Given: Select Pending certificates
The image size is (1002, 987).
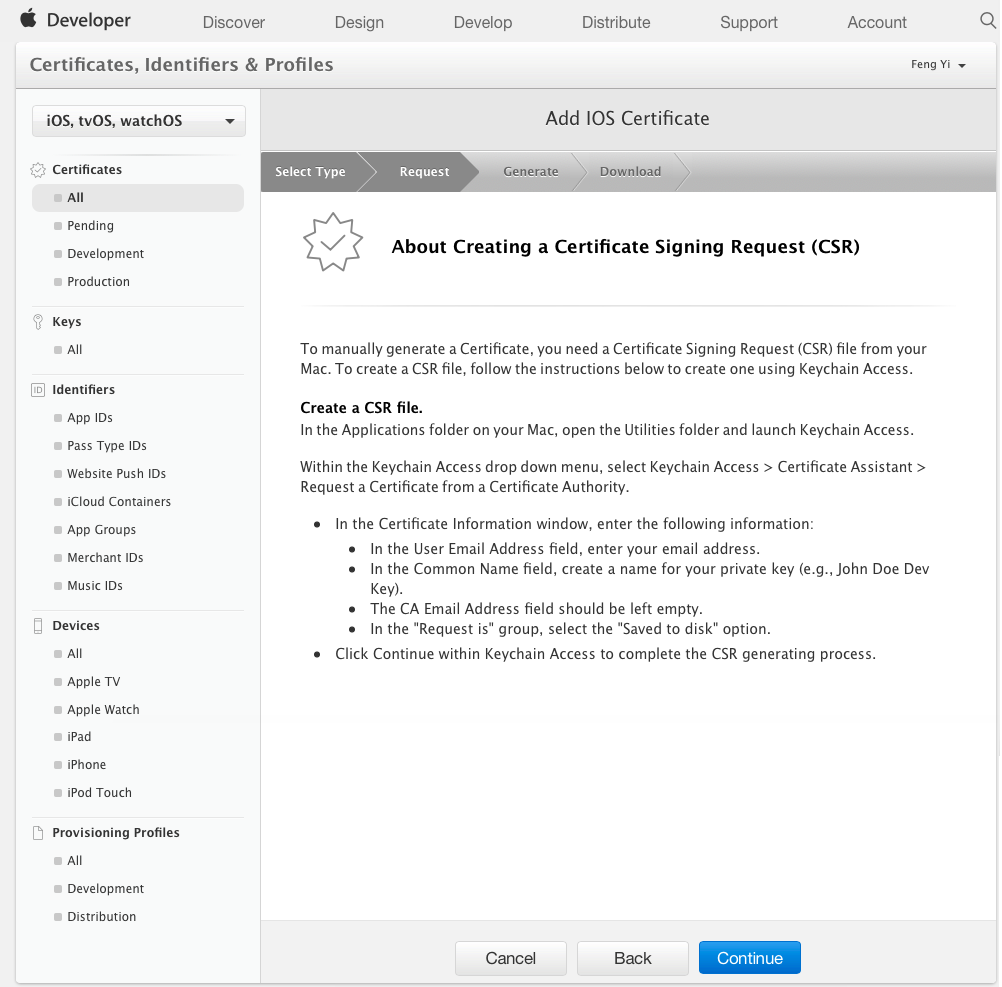Looking at the screenshot, I should [90, 226].
